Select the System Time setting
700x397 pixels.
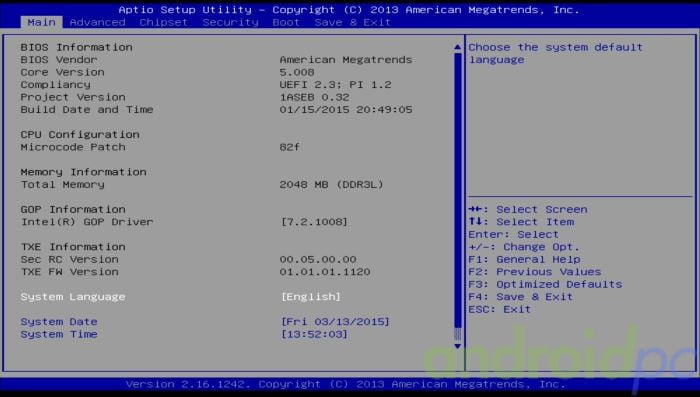[x=59, y=334]
